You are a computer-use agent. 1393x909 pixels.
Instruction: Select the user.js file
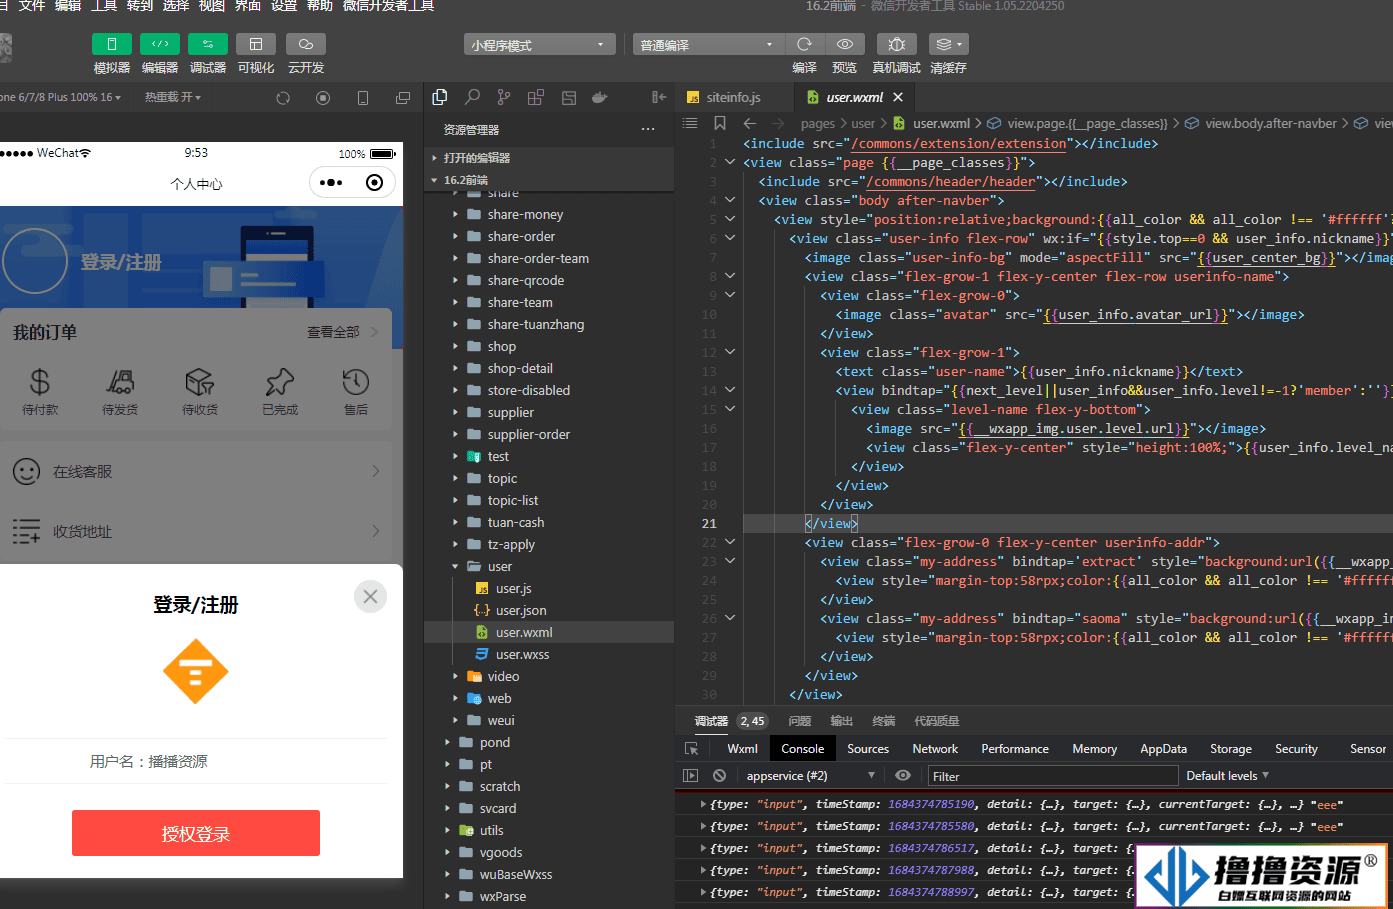coord(549,588)
